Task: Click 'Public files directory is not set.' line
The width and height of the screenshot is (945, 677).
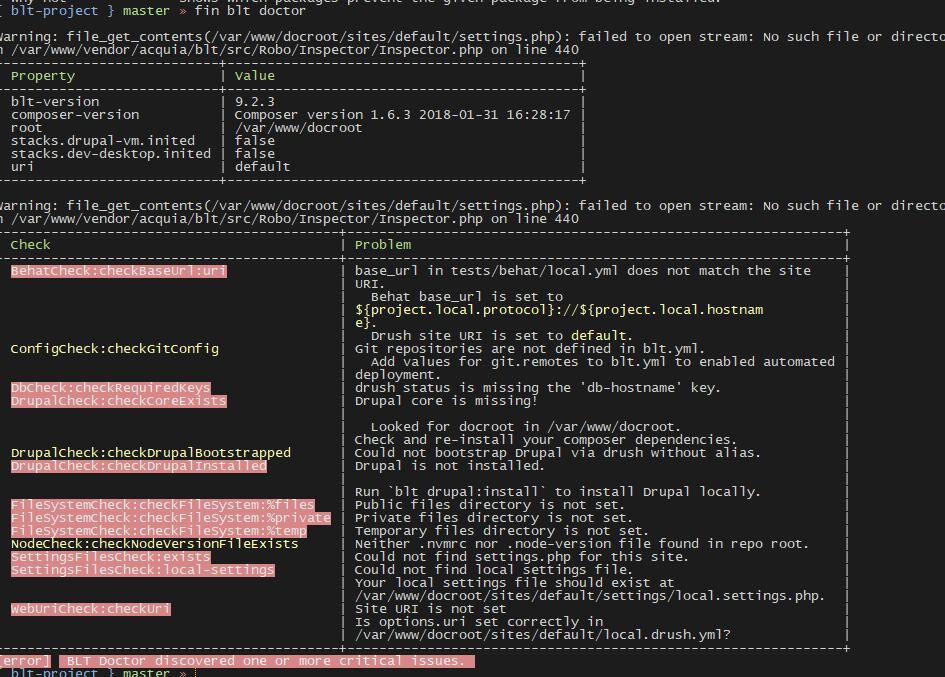Action: point(490,505)
